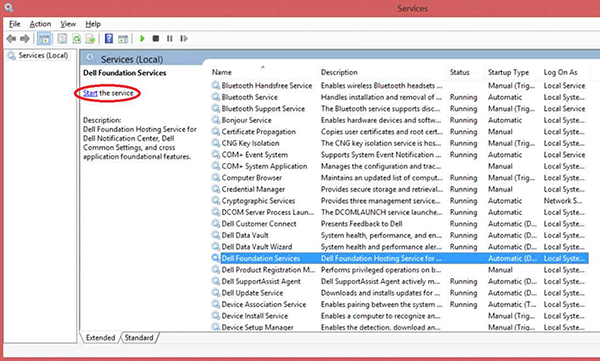600x361 pixels.
Task: Select the Dell Data Vault Wizard service
Action: tap(399, 247)
